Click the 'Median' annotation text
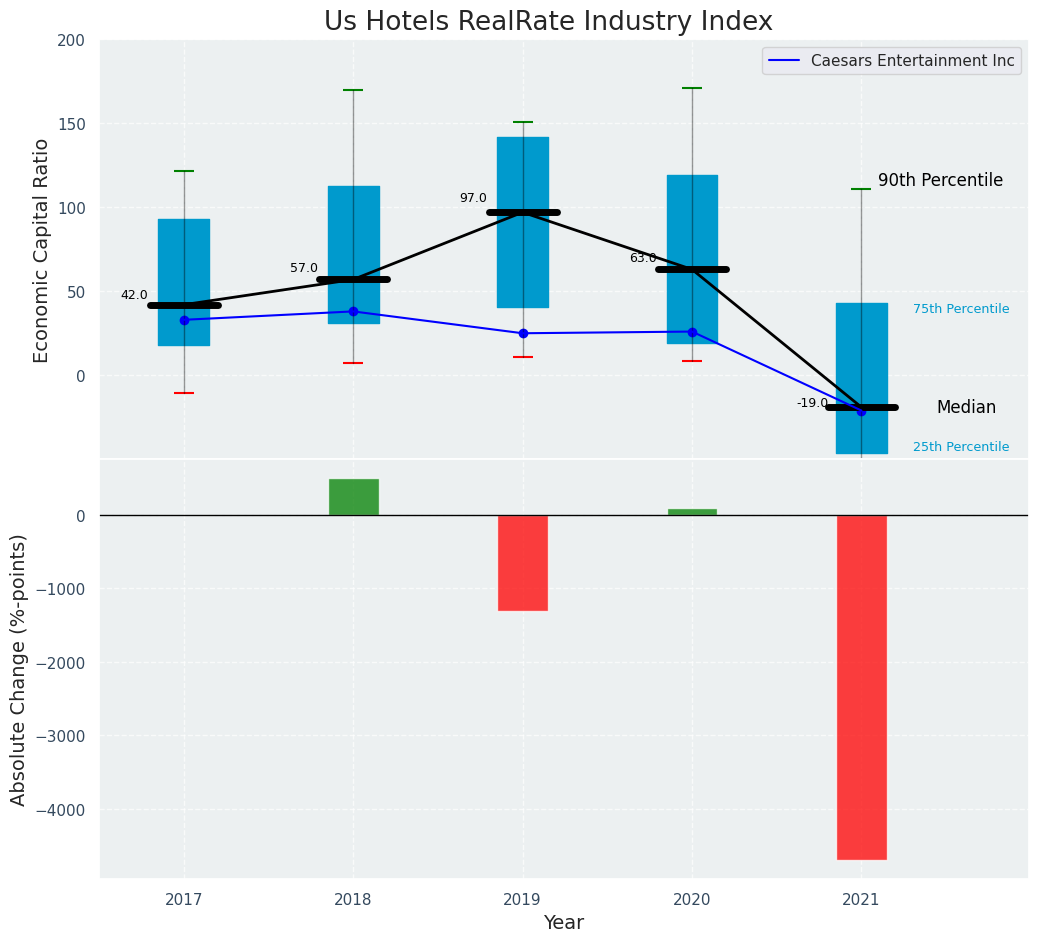 click(966, 407)
